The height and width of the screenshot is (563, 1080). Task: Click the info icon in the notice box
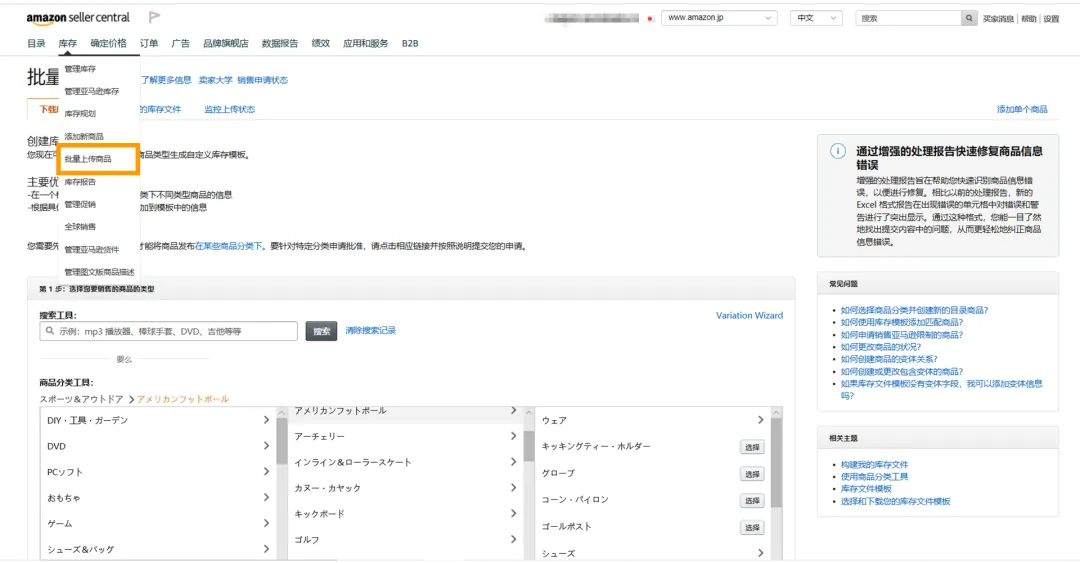pos(838,151)
